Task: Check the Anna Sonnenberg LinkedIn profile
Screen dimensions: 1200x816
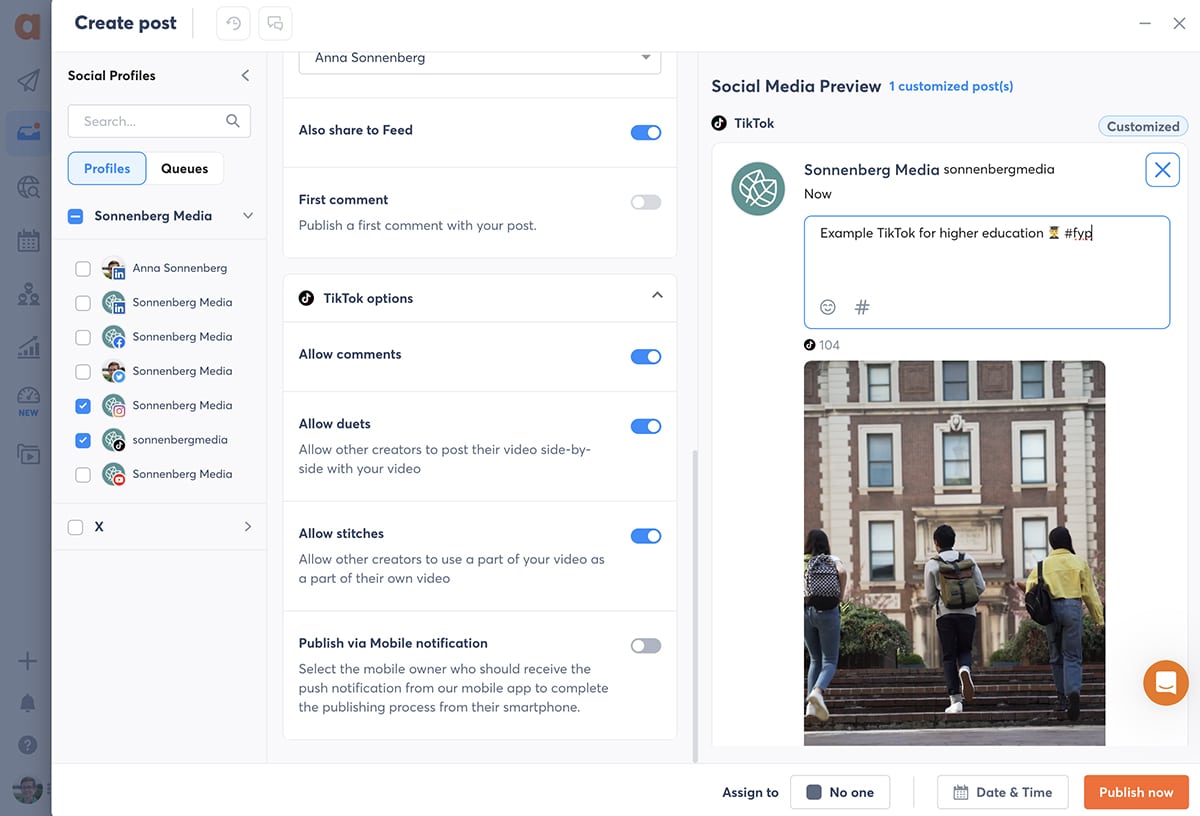Action: [x=83, y=268]
